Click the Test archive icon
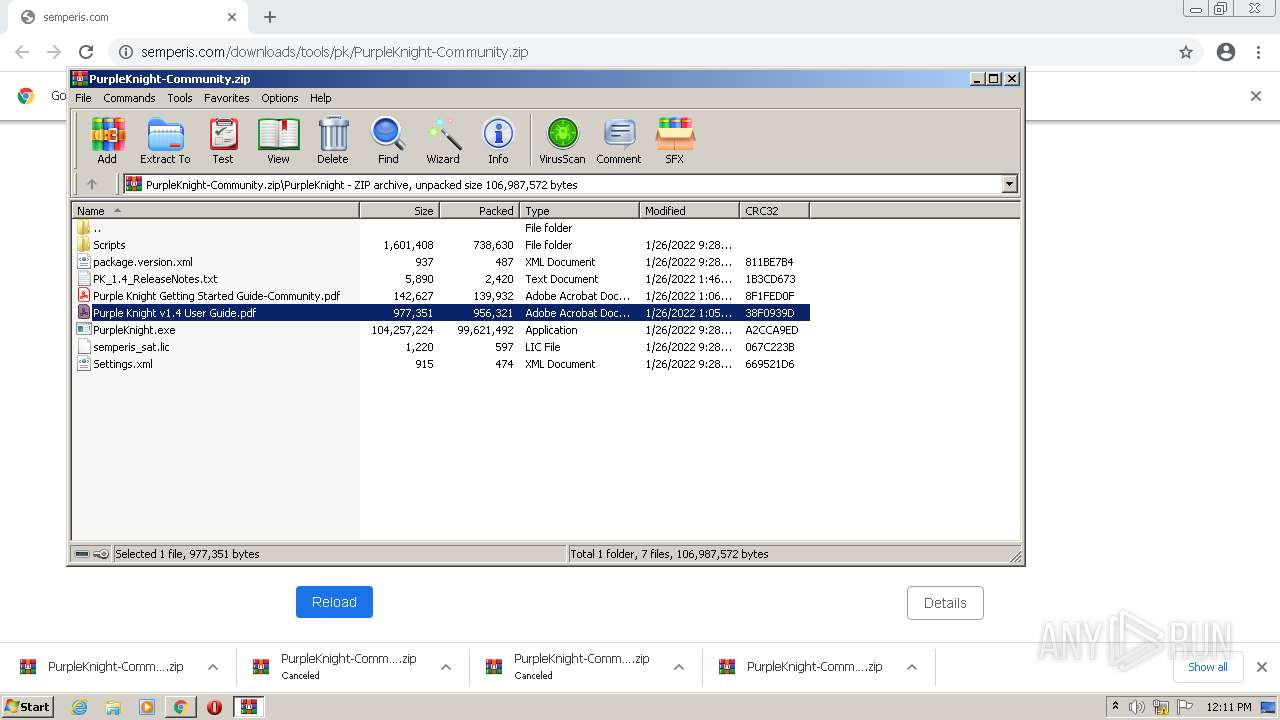This screenshot has height=720, width=1280. pyautogui.click(x=223, y=140)
